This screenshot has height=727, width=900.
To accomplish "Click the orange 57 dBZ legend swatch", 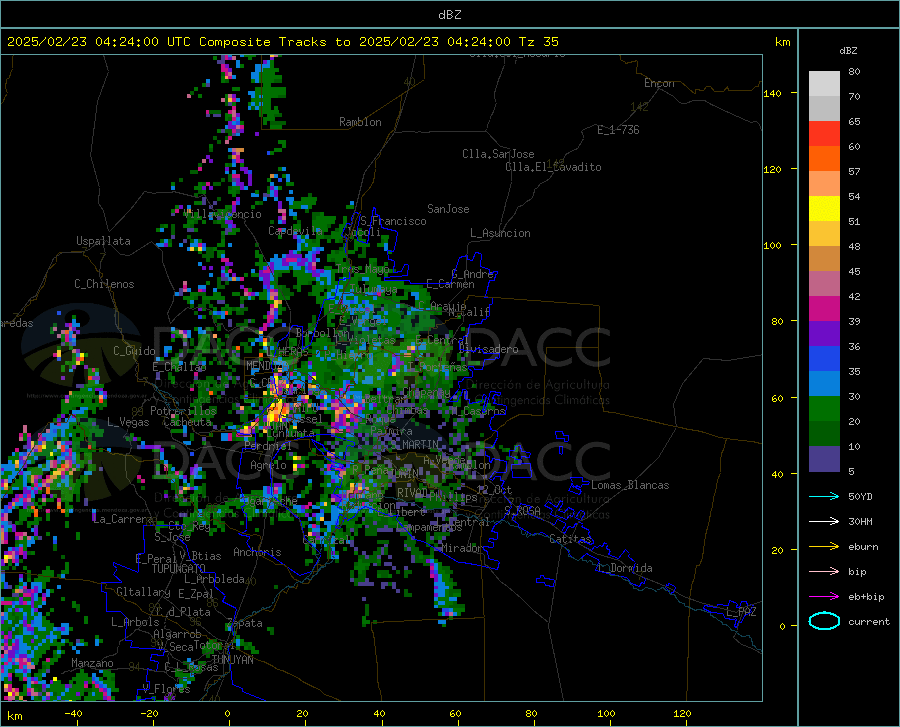I will 824,159.
